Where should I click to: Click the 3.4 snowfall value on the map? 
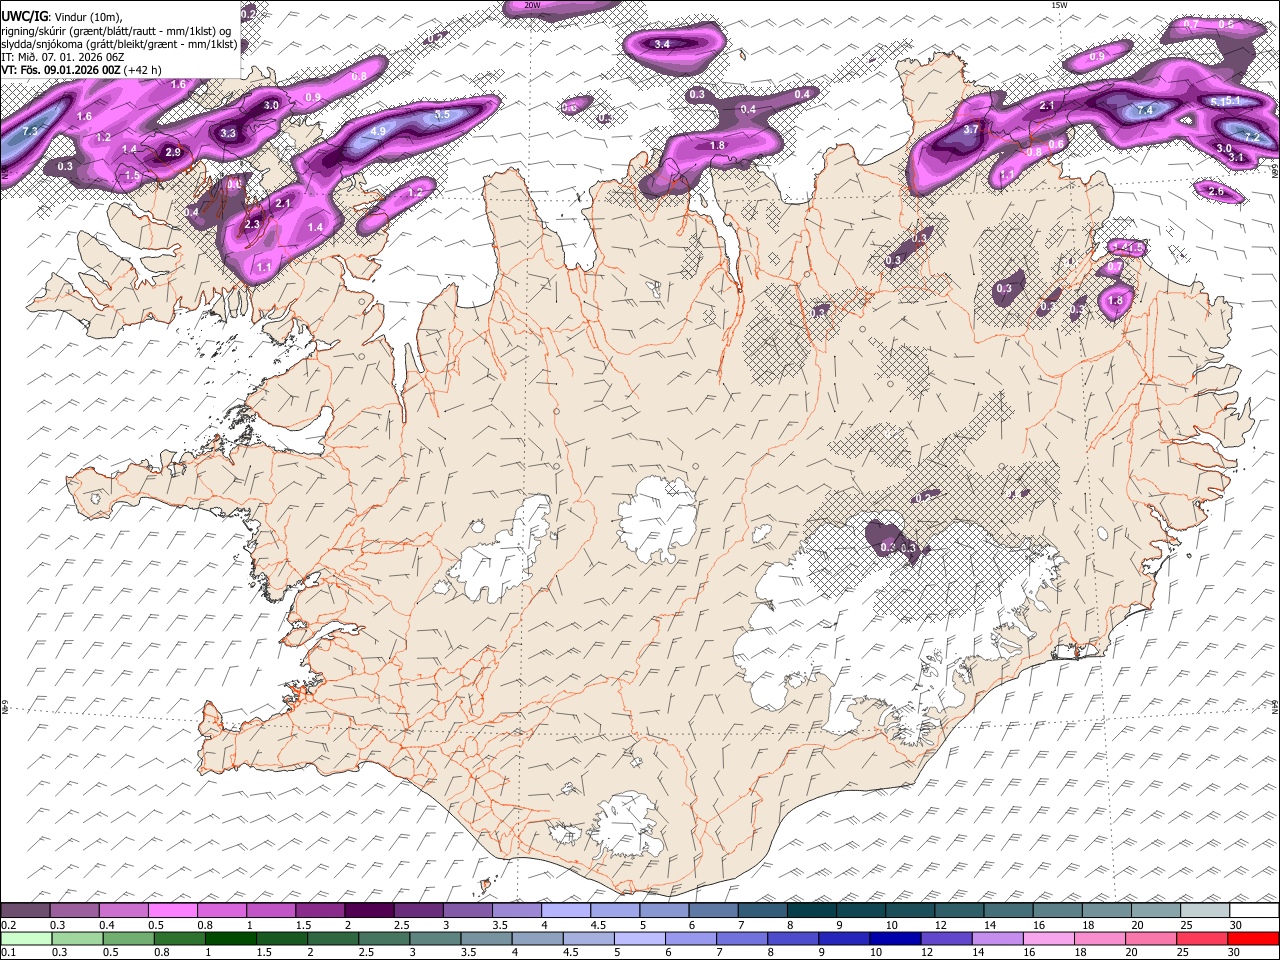click(662, 44)
